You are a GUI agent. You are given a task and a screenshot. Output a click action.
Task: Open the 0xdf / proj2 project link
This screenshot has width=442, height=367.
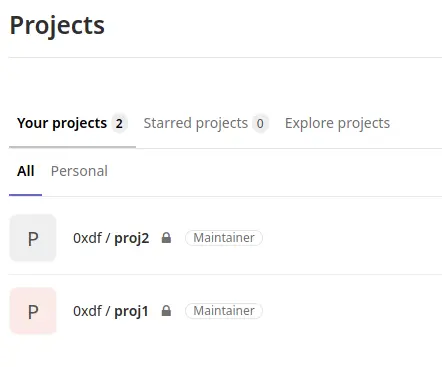(x=111, y=238)
